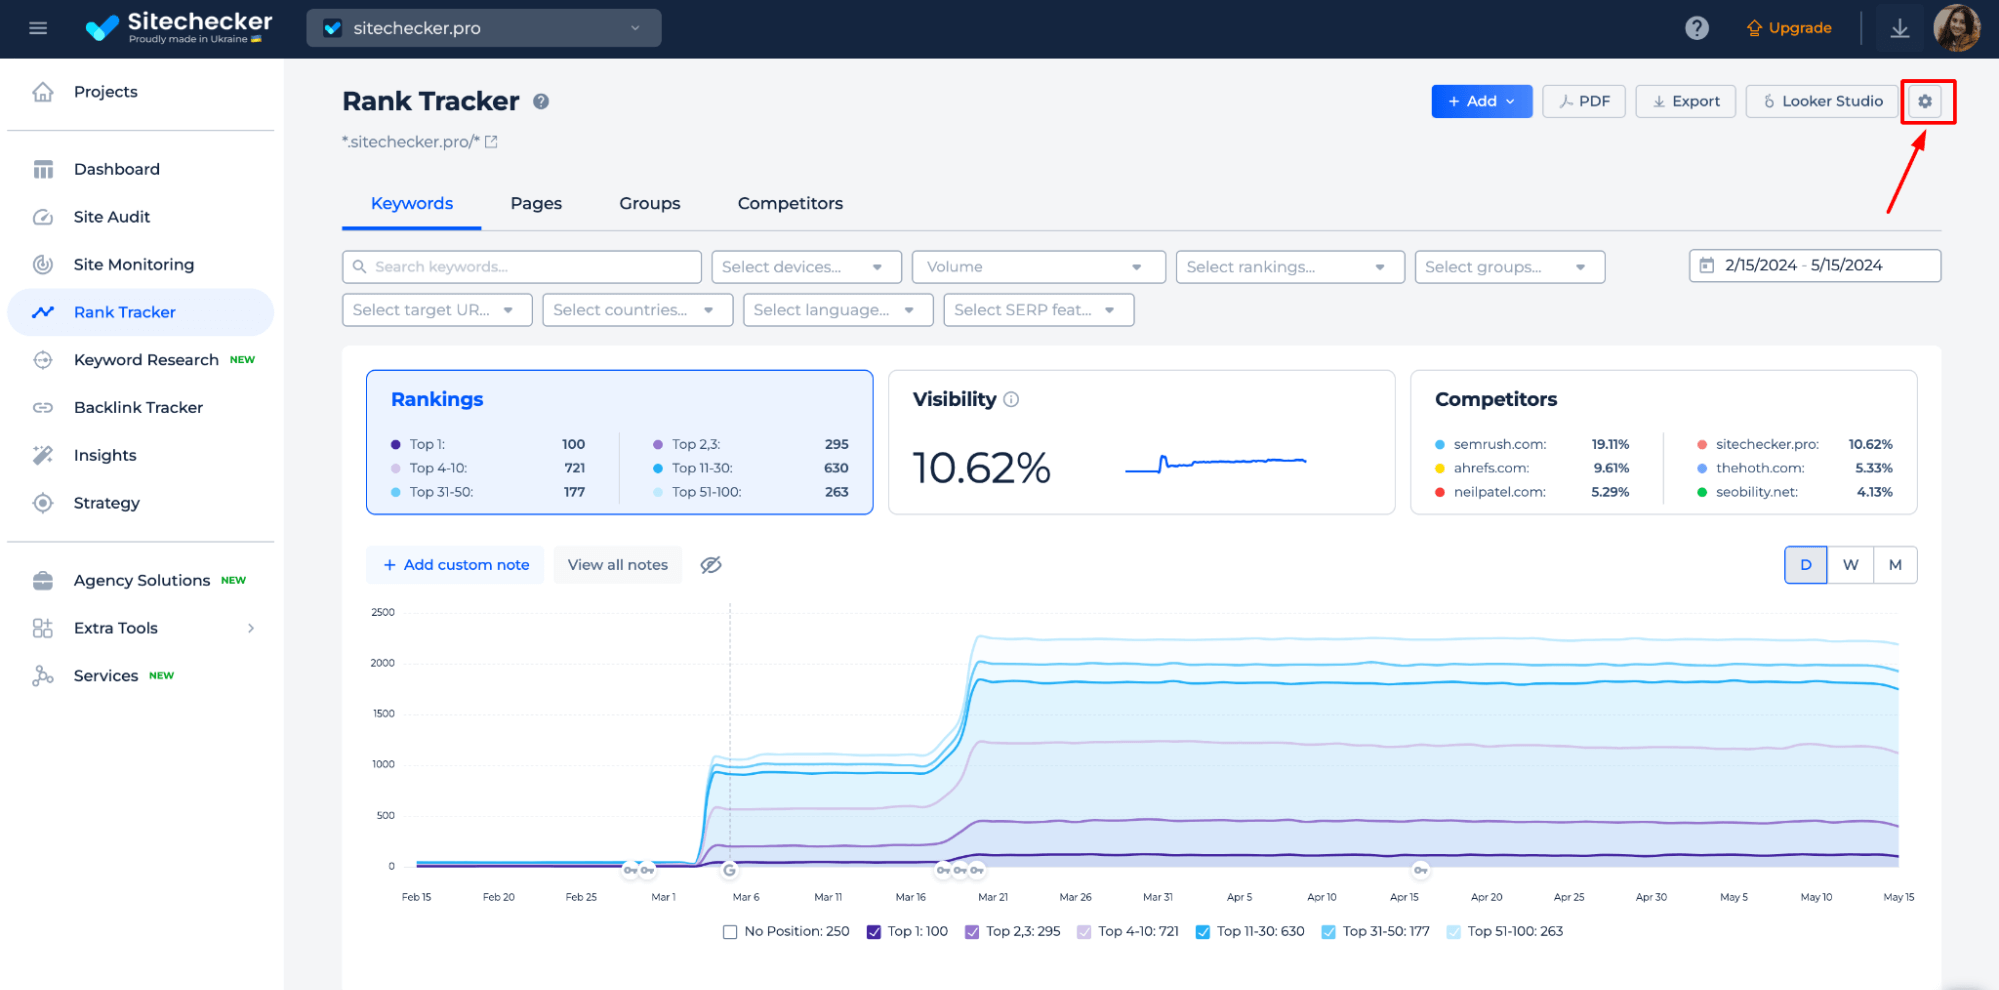Click the Looker Studio button
The width and height of the screenshot is (1999, 990).
pyautogui.click(x=1822, y=101)
